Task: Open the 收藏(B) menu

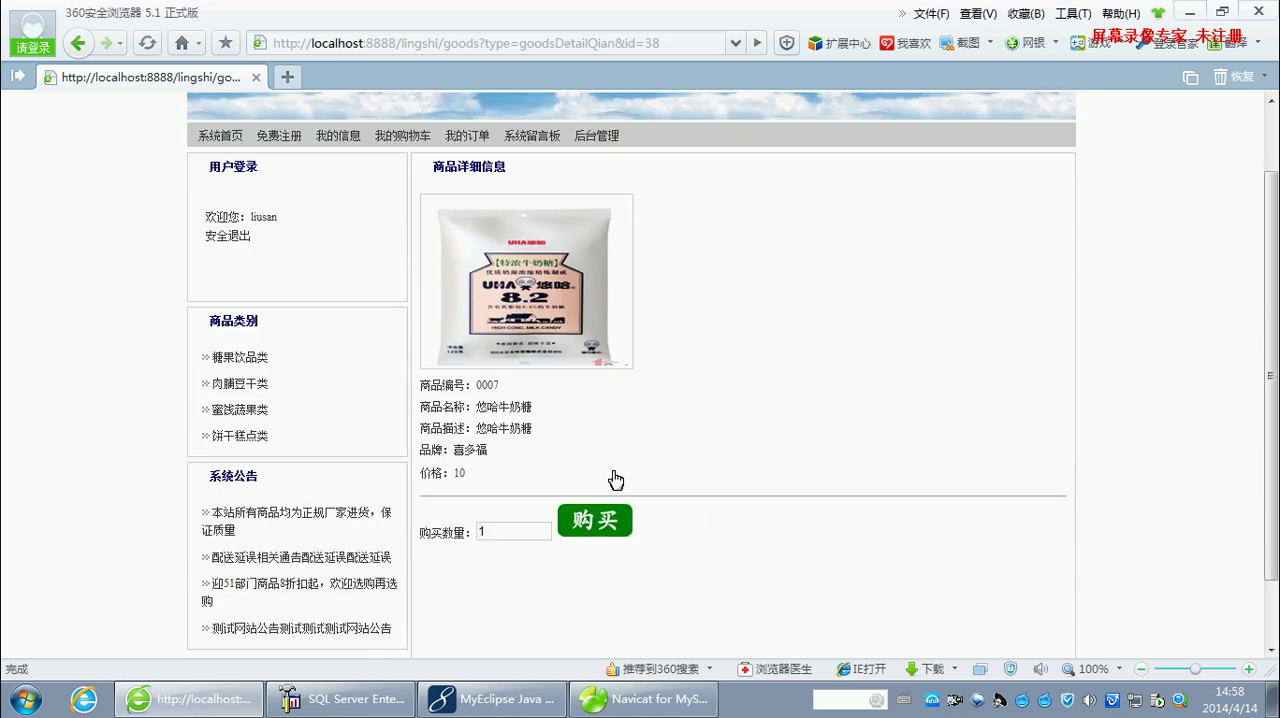Action: 1026,14
